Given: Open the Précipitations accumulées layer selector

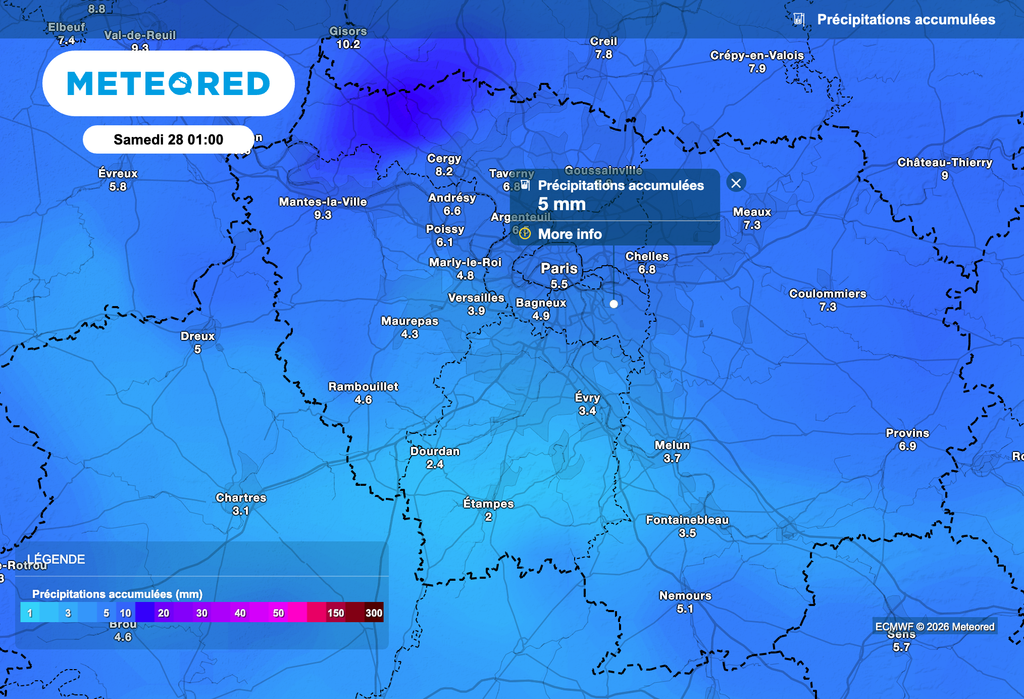Looking at the screenshot, I should click(905, 19).
